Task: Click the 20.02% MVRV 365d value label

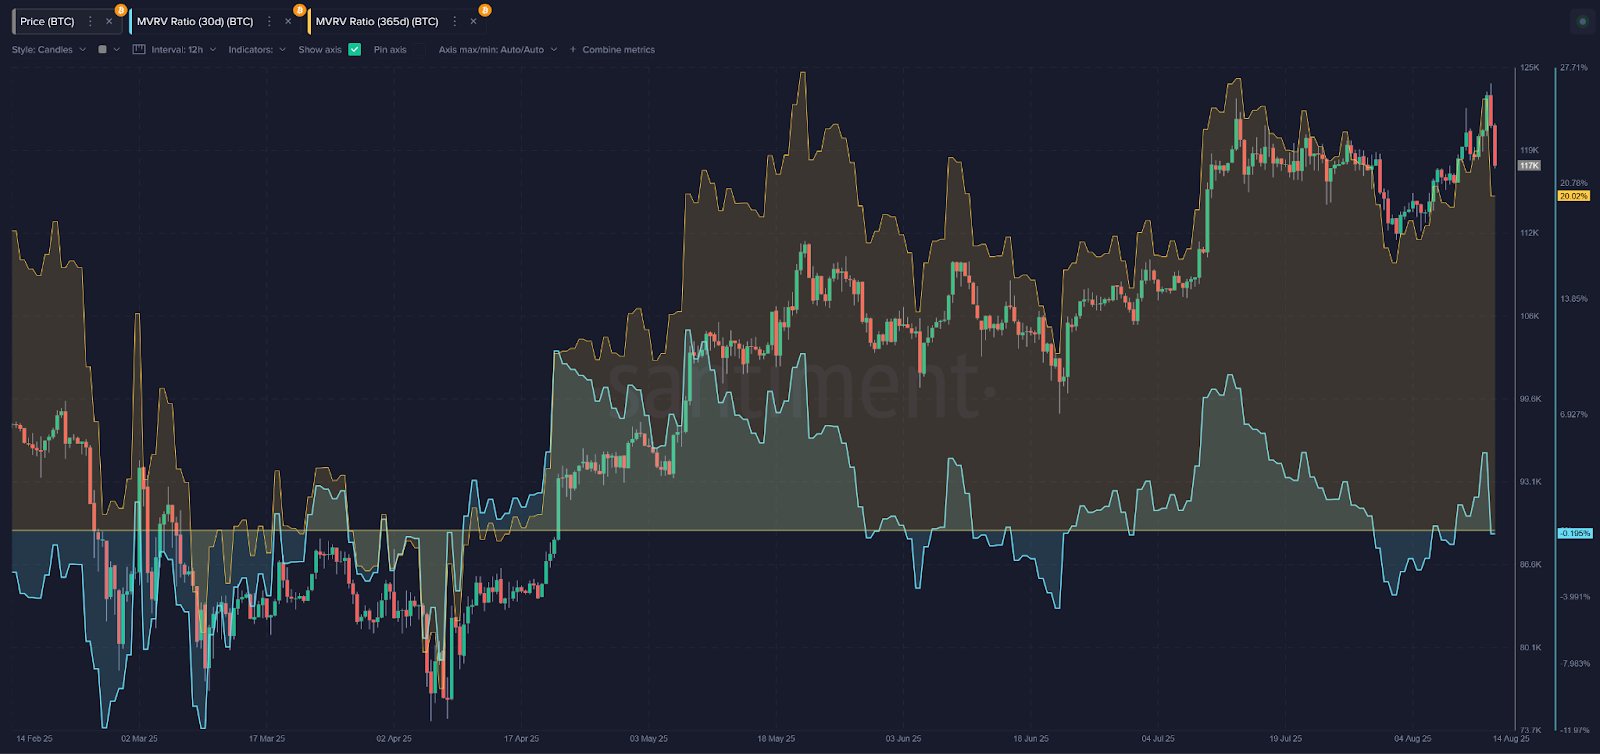Action: pyautogui.click(x=1574, y=196)
